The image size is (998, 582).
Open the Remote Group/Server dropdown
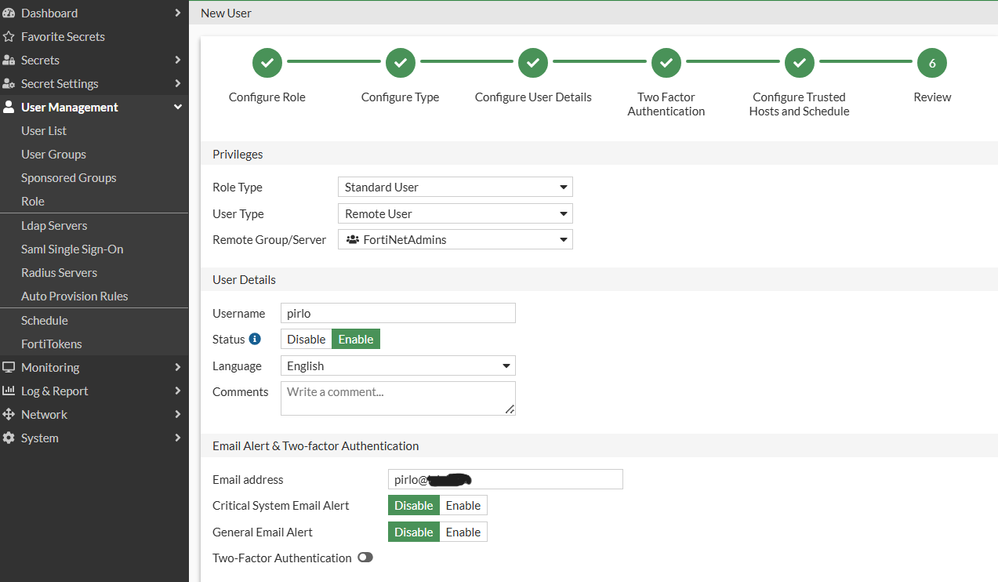[x=455, y=239]
